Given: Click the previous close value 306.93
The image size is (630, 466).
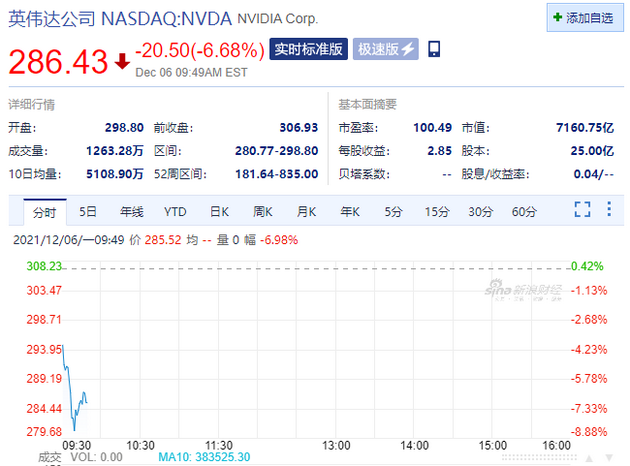Looking at the screenshot, I should coord(299,127).
